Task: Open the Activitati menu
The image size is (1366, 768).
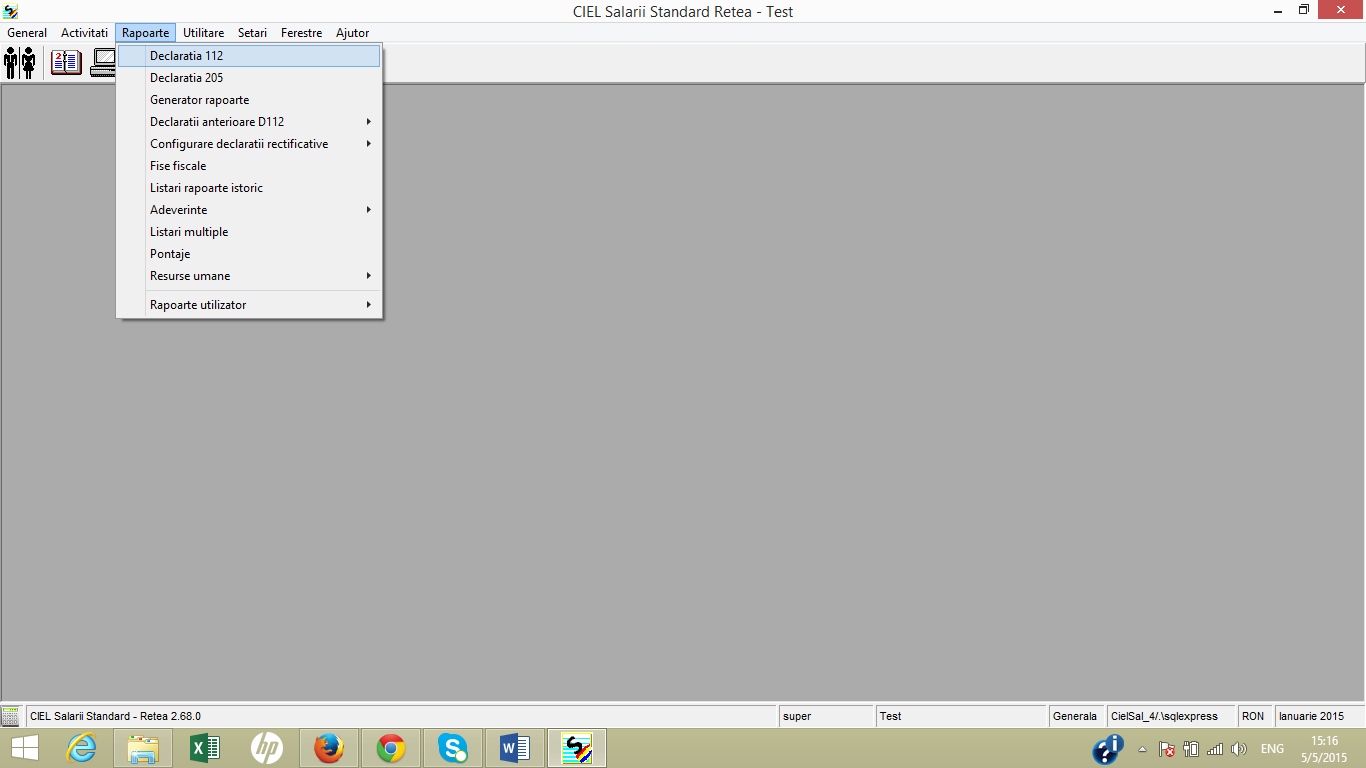Action: 84,33
